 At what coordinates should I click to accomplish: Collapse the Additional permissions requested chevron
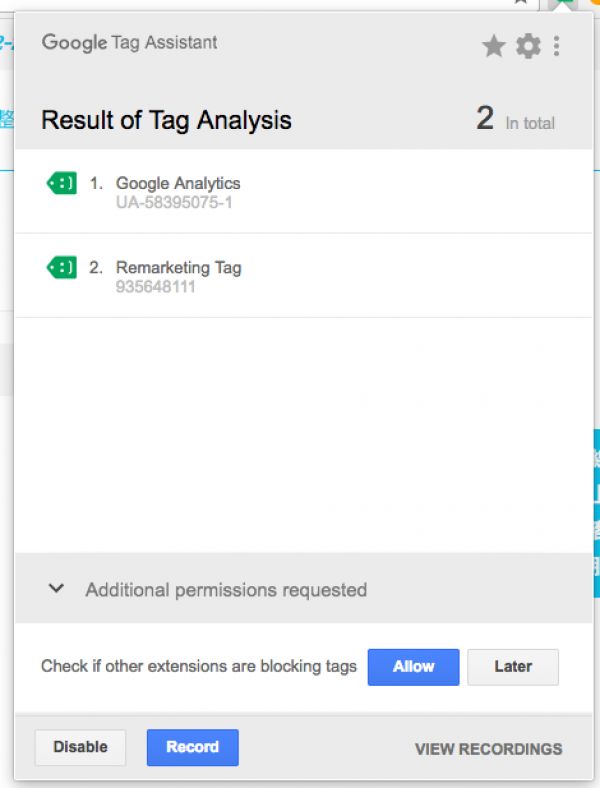[x=56, y=588]
